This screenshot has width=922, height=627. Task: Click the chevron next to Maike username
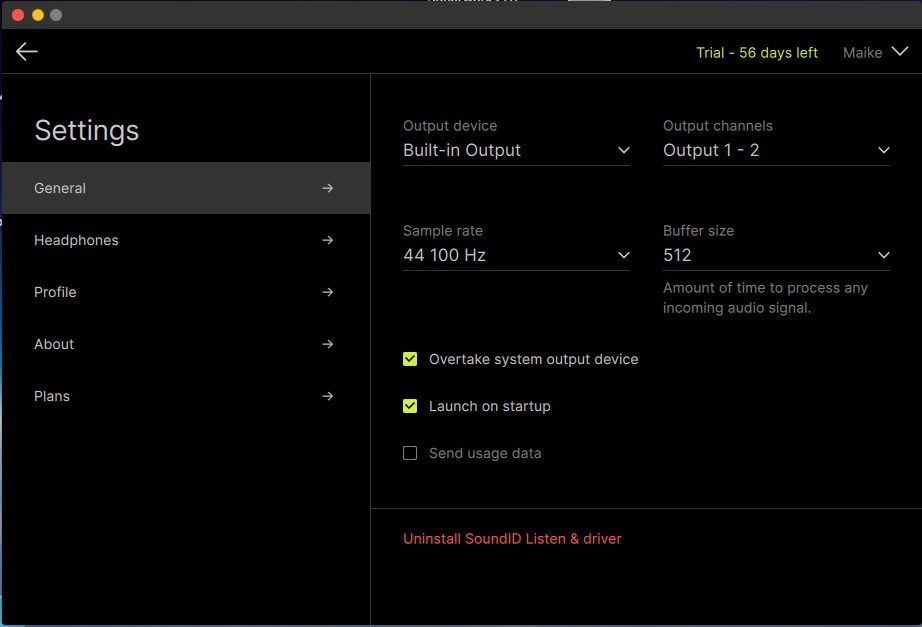[899, 52]
